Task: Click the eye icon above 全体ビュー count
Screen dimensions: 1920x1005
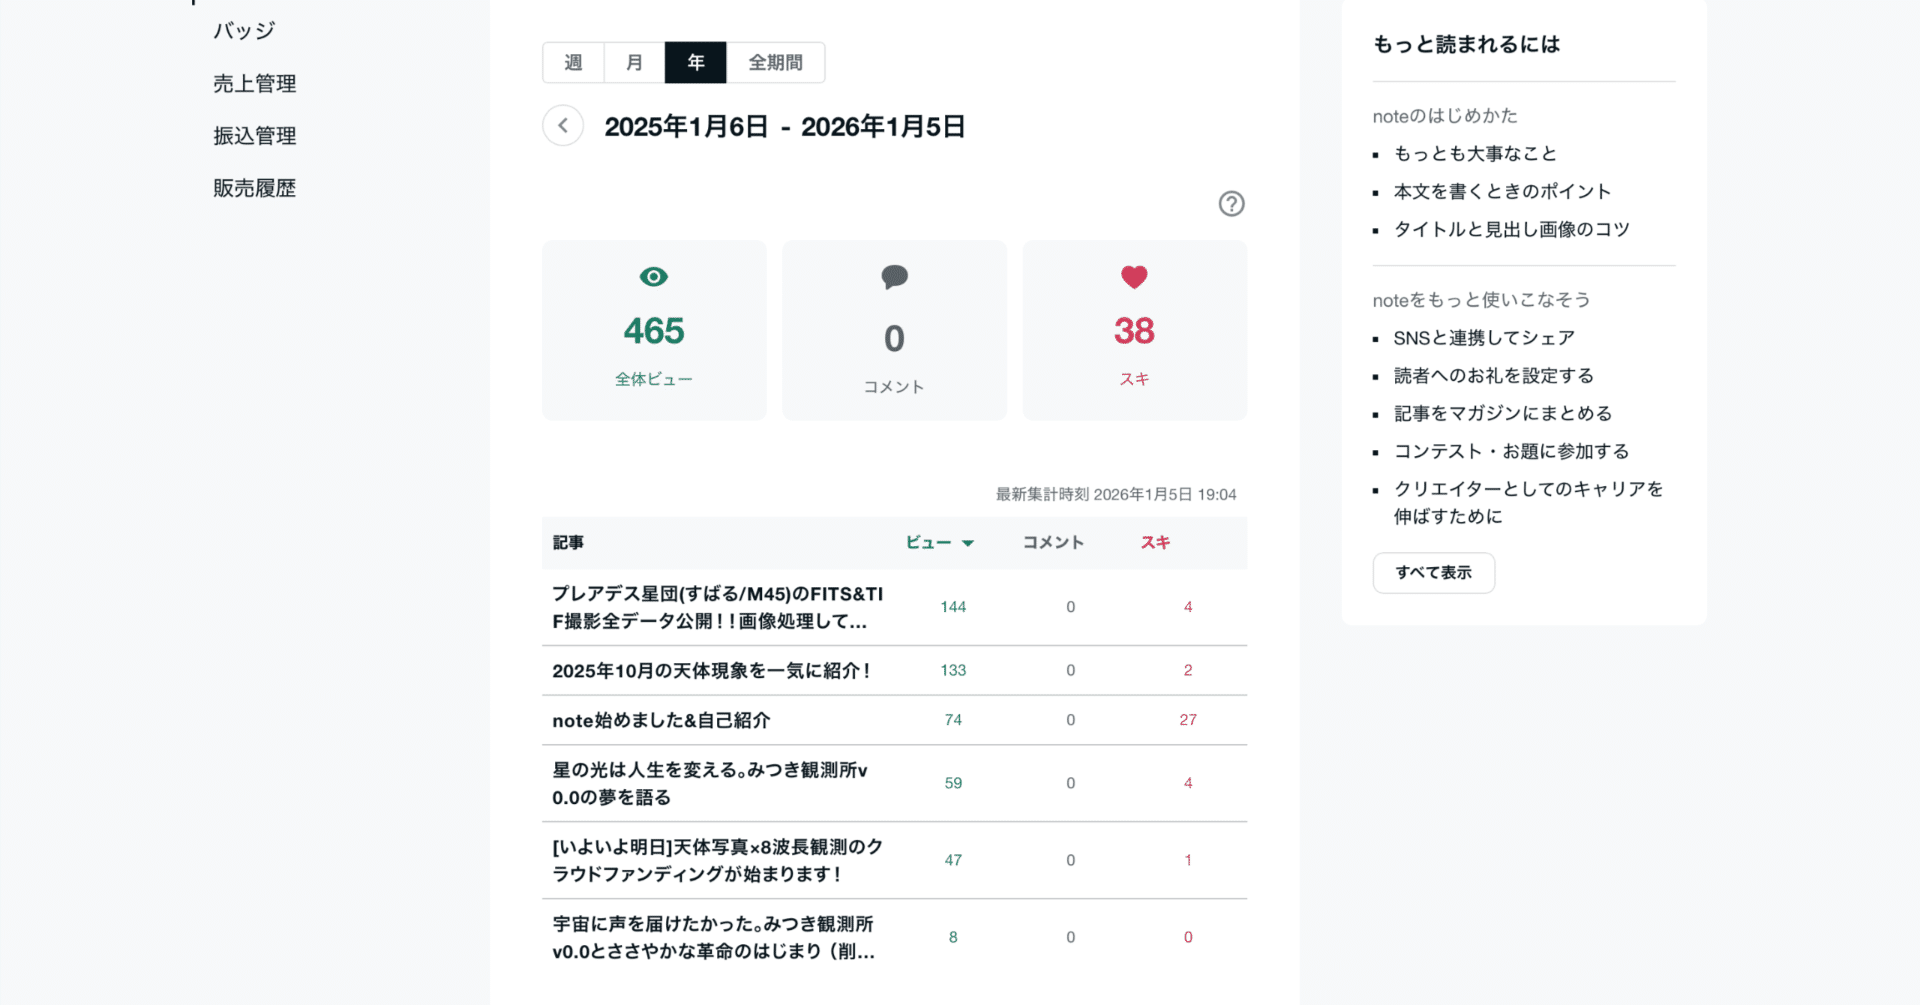Action: (653, 277)
